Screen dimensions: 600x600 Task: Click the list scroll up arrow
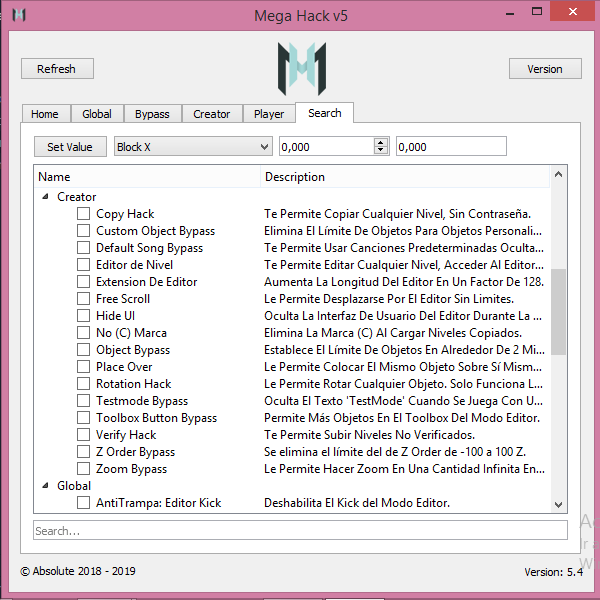(558, 174)
